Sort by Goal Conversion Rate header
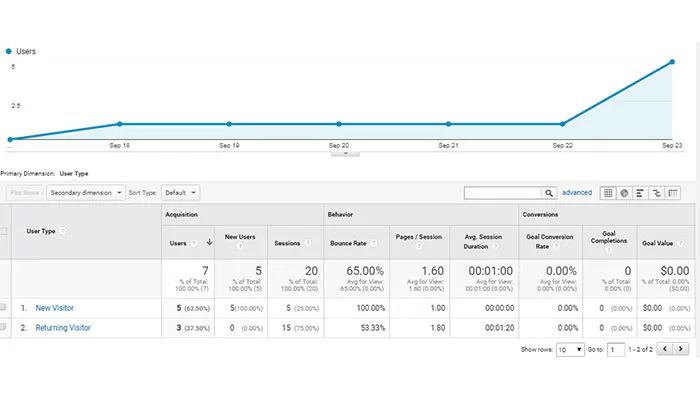 (x=550, y=242)
